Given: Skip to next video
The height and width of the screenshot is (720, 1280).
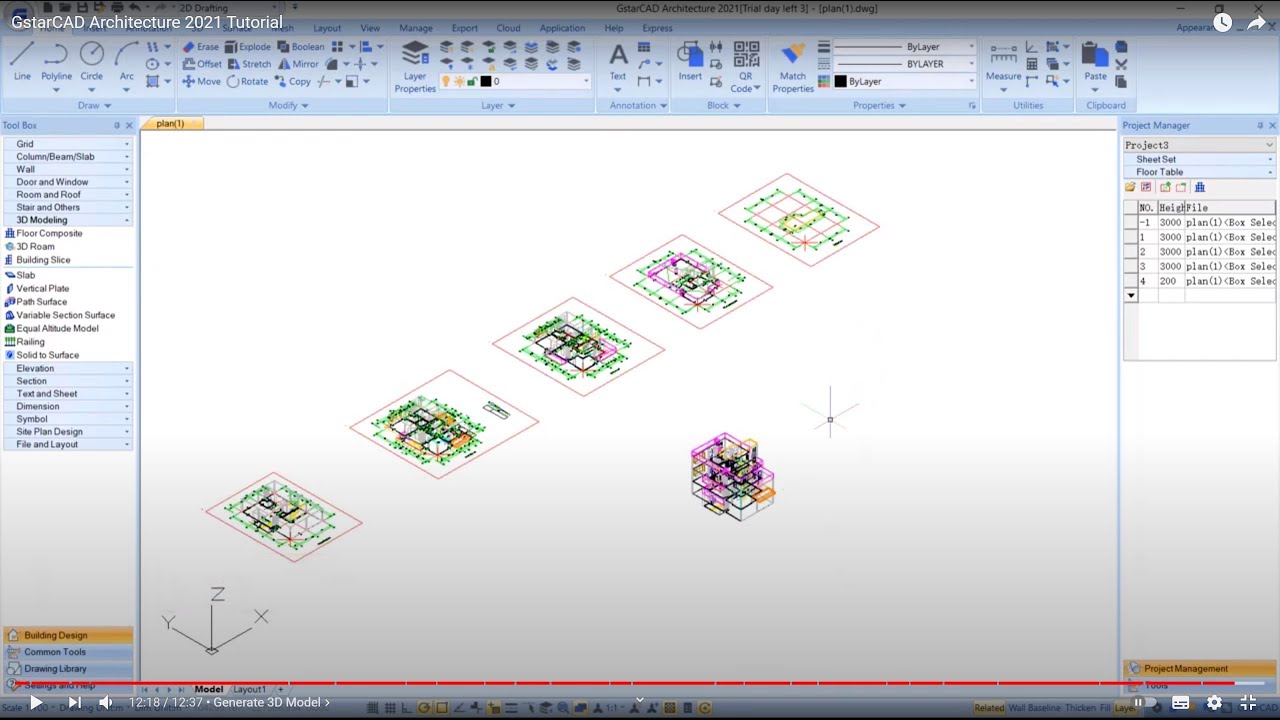Looking at the screenshot, I should [74, 702].
